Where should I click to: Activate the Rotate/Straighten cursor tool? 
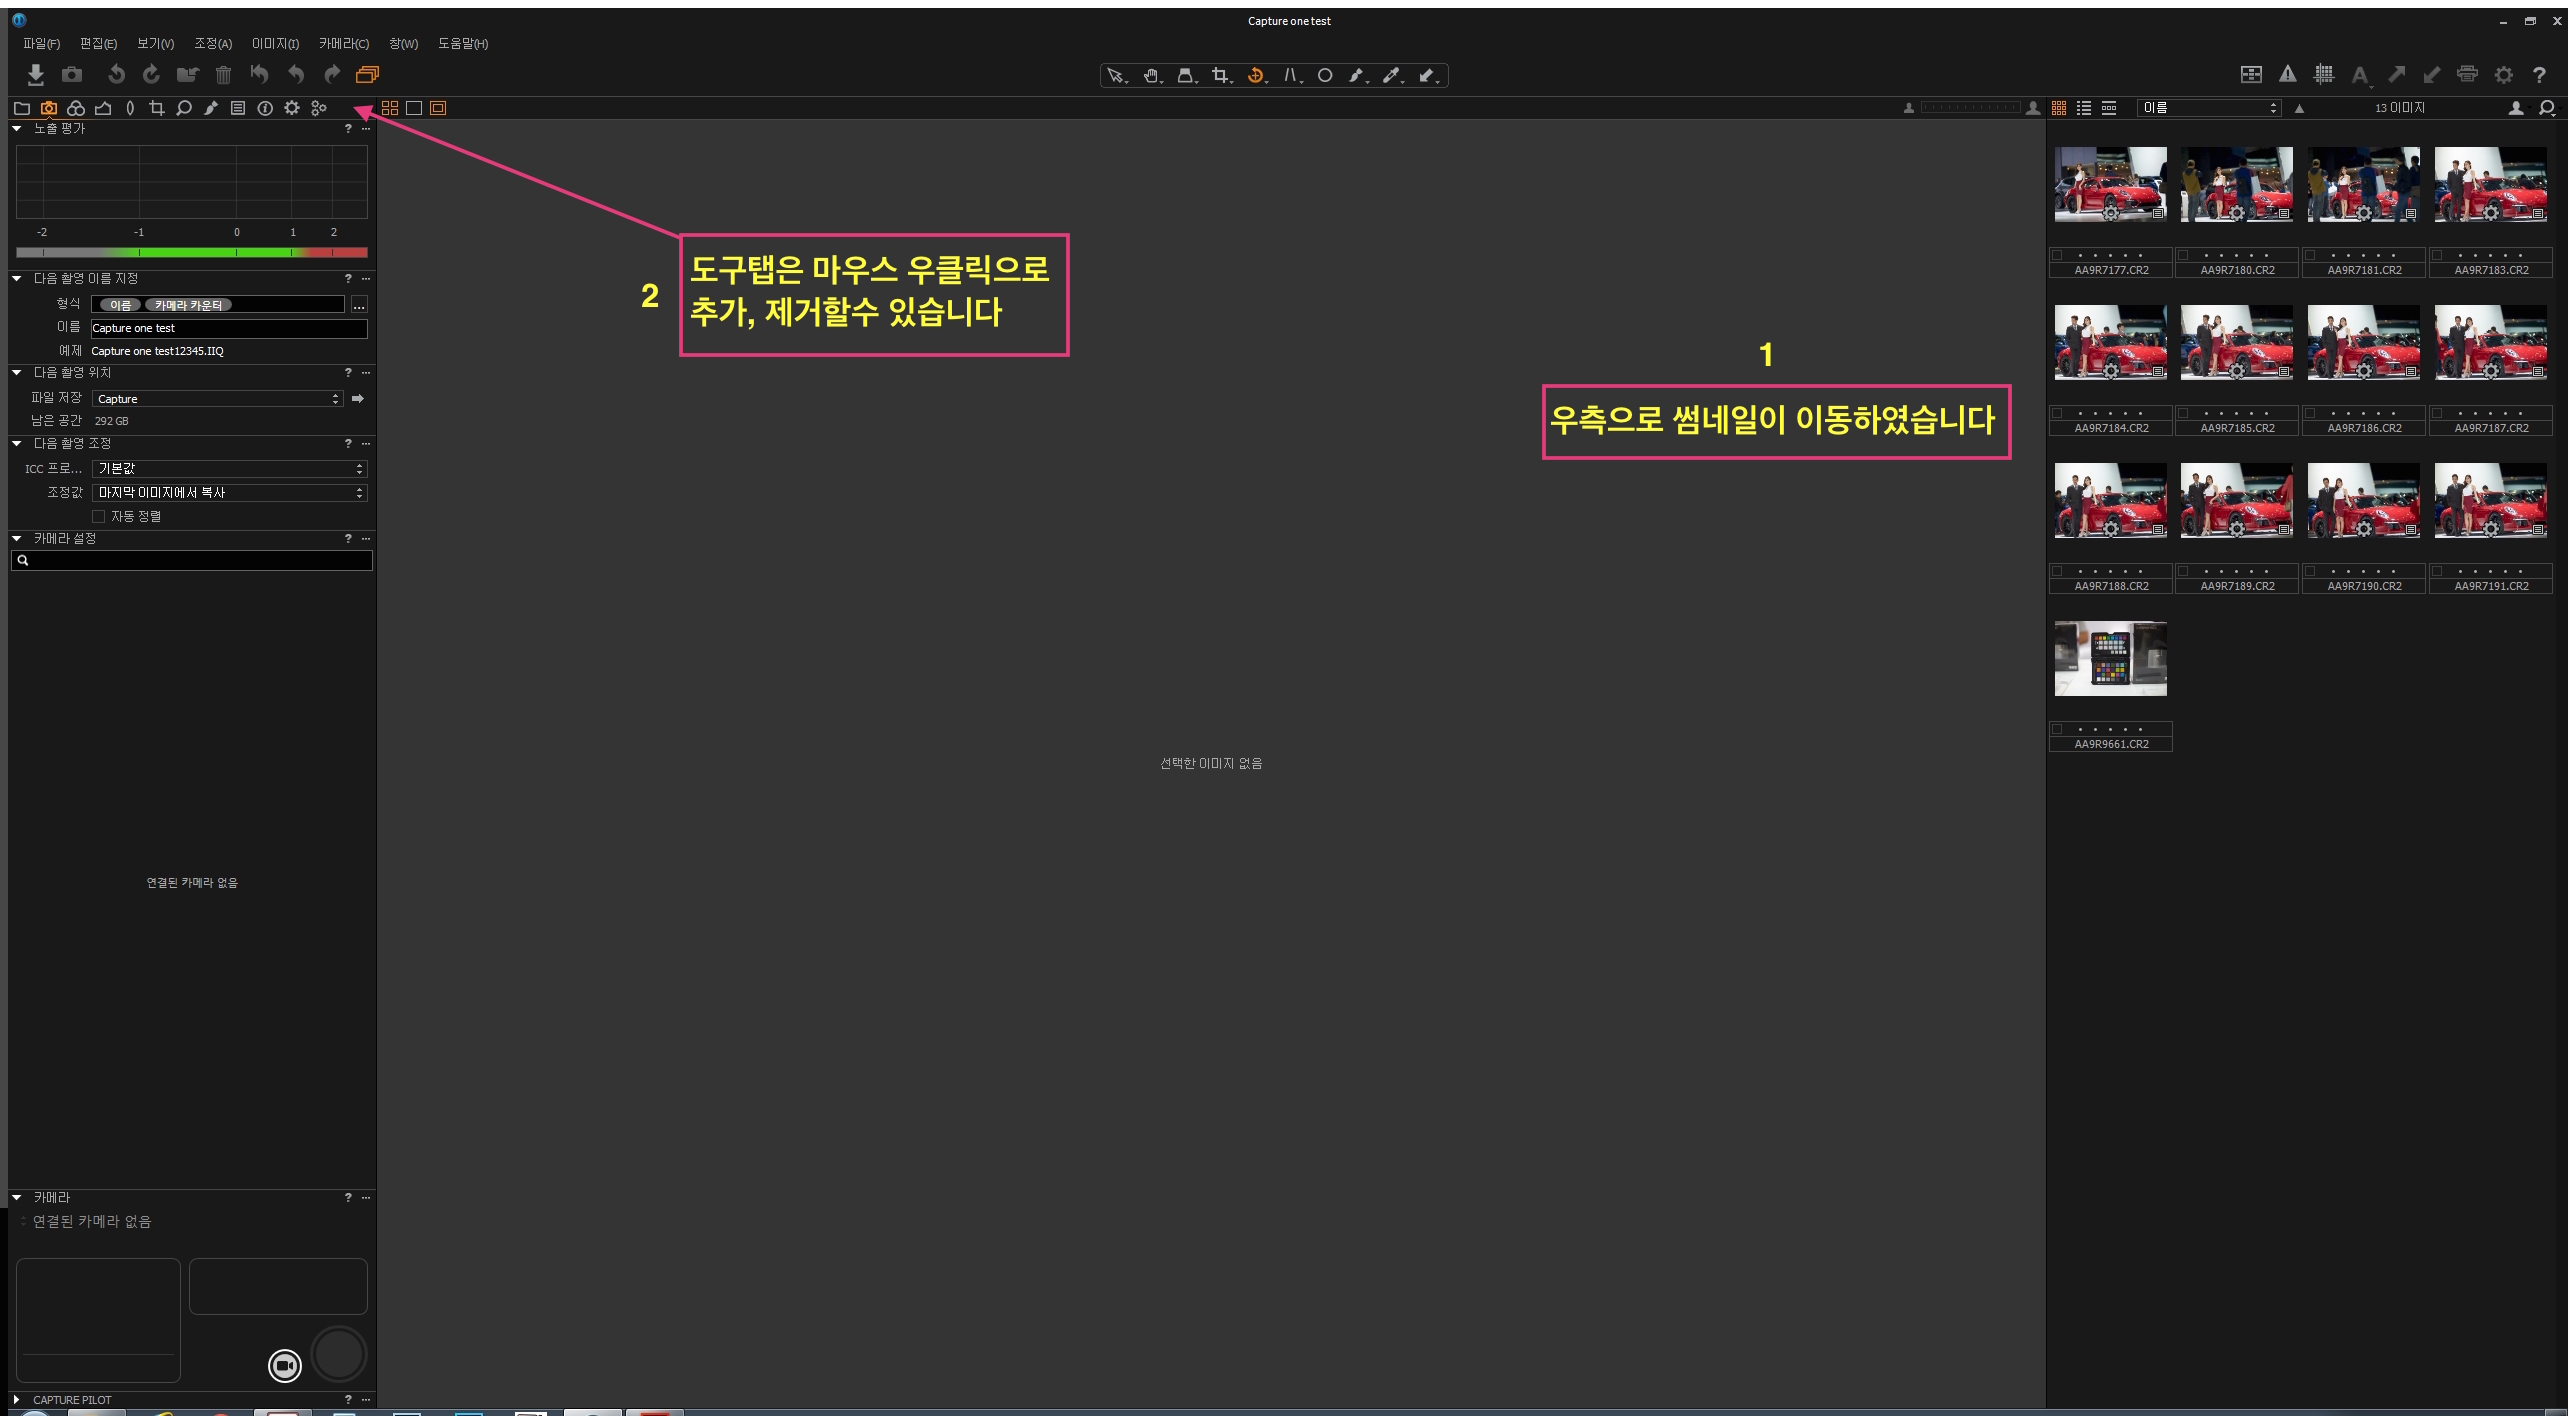tap(1256, 75)
